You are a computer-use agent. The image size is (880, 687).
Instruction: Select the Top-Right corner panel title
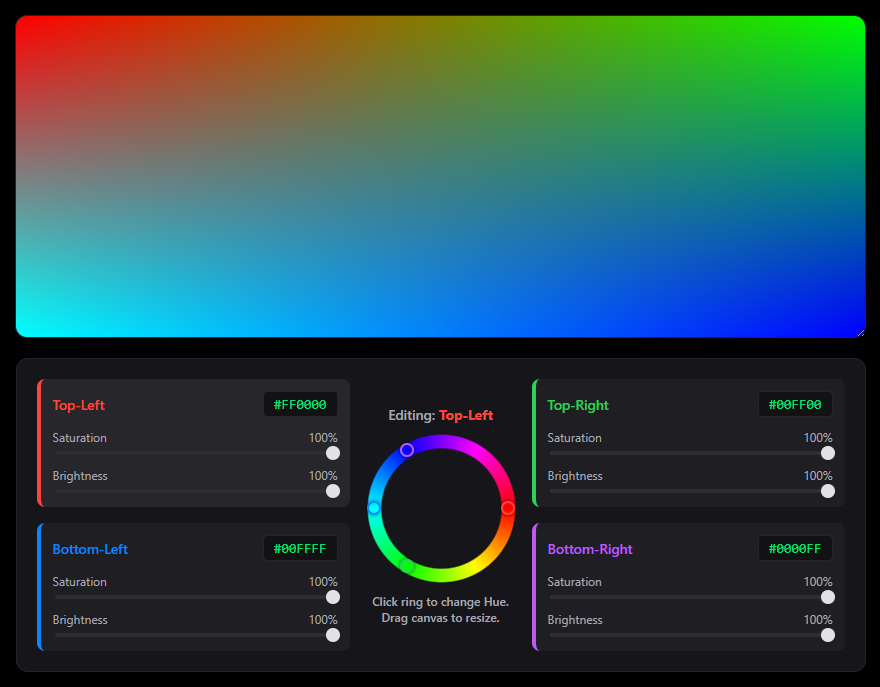(578, 405)
